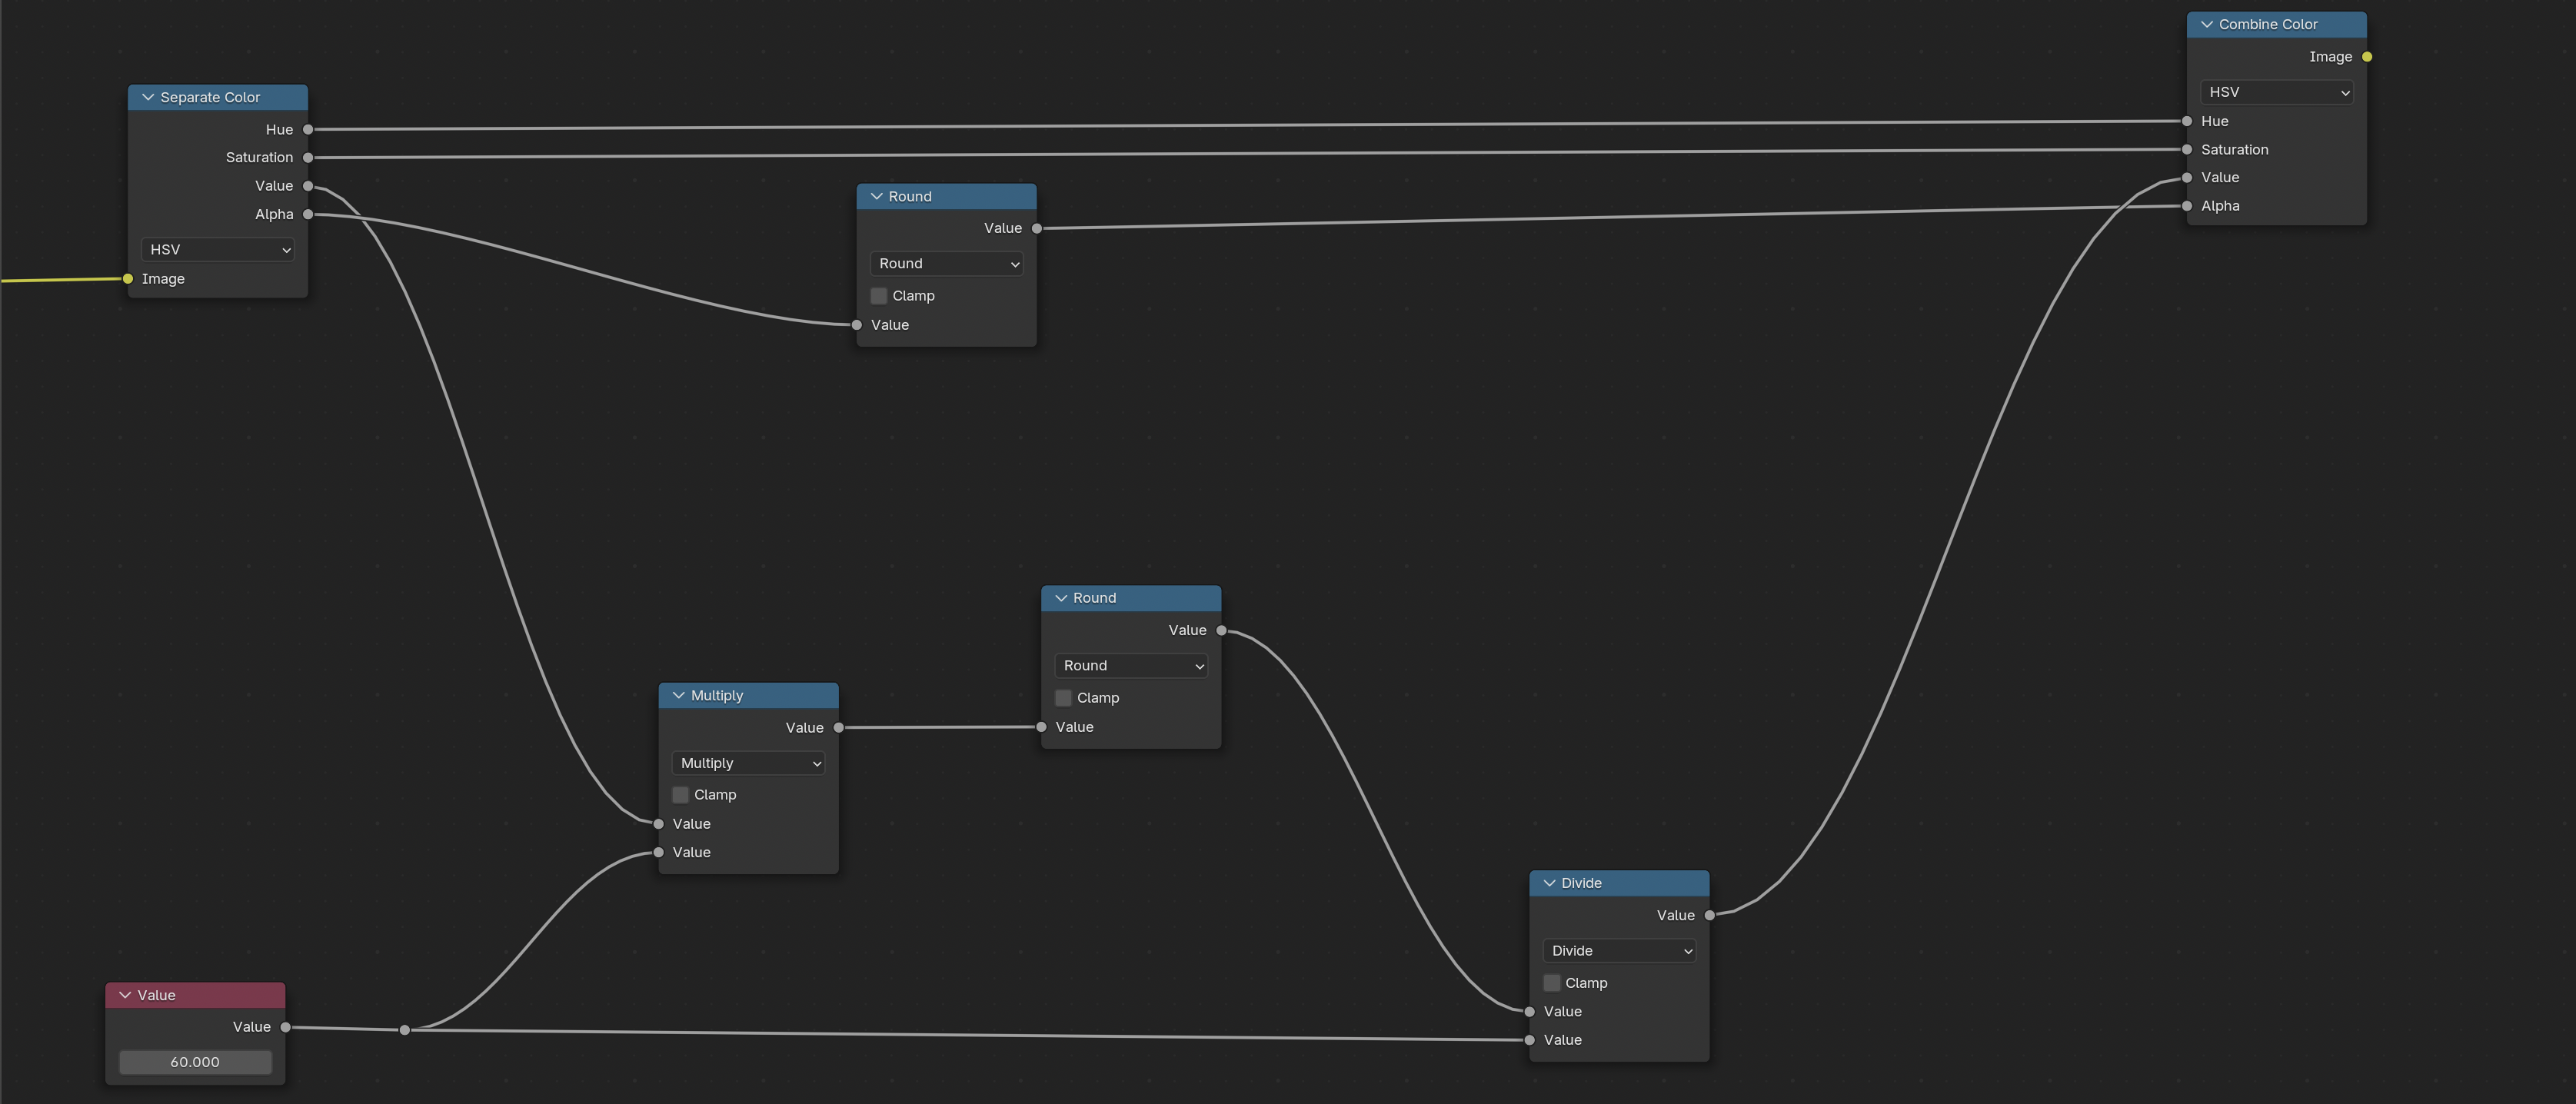
Task: Open the HSV mode dropdown in Combine Color
Action: click(x=2276, y=92)
